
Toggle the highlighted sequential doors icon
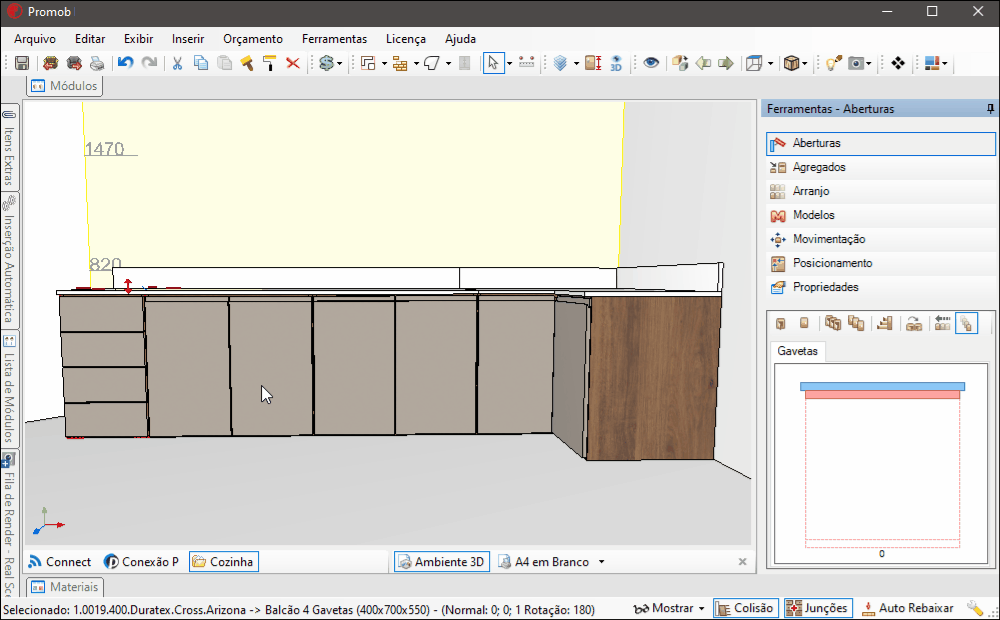point(966,323)
